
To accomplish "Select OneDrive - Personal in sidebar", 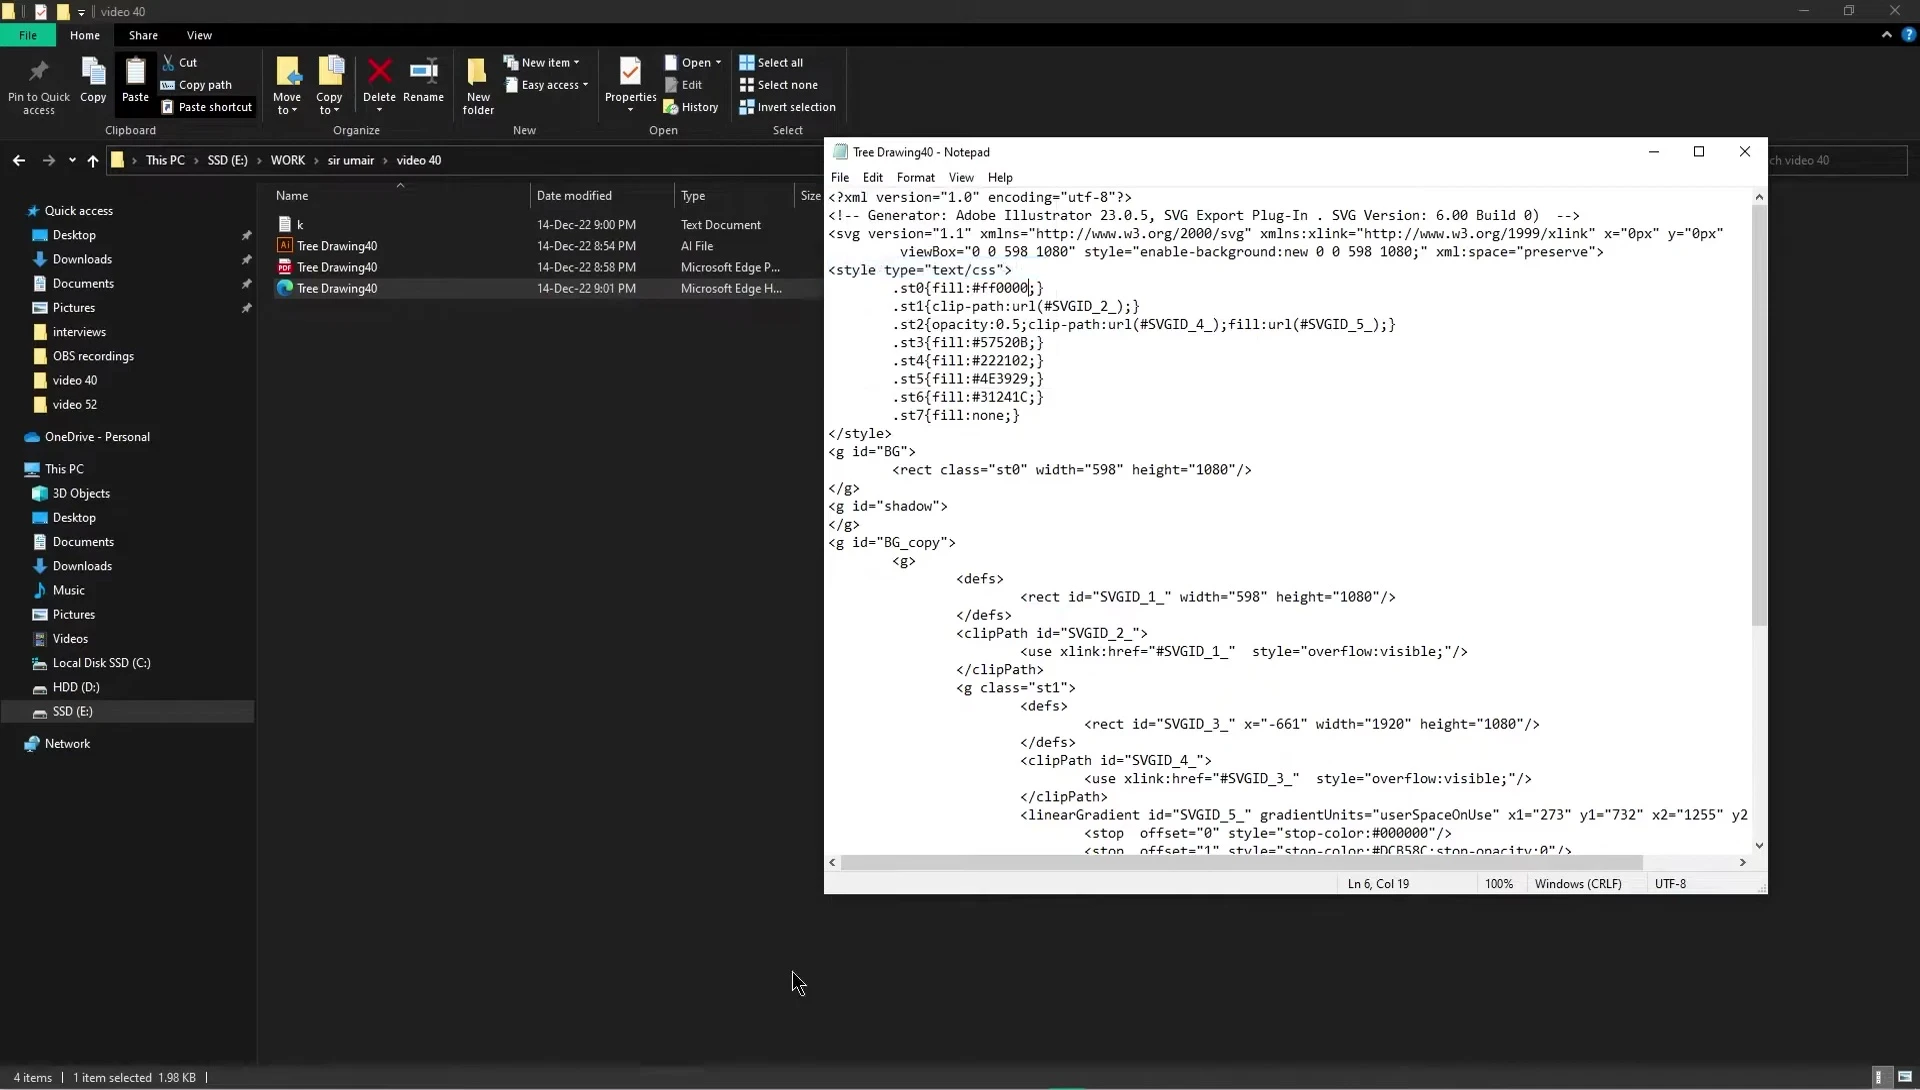I will point(97,437).
